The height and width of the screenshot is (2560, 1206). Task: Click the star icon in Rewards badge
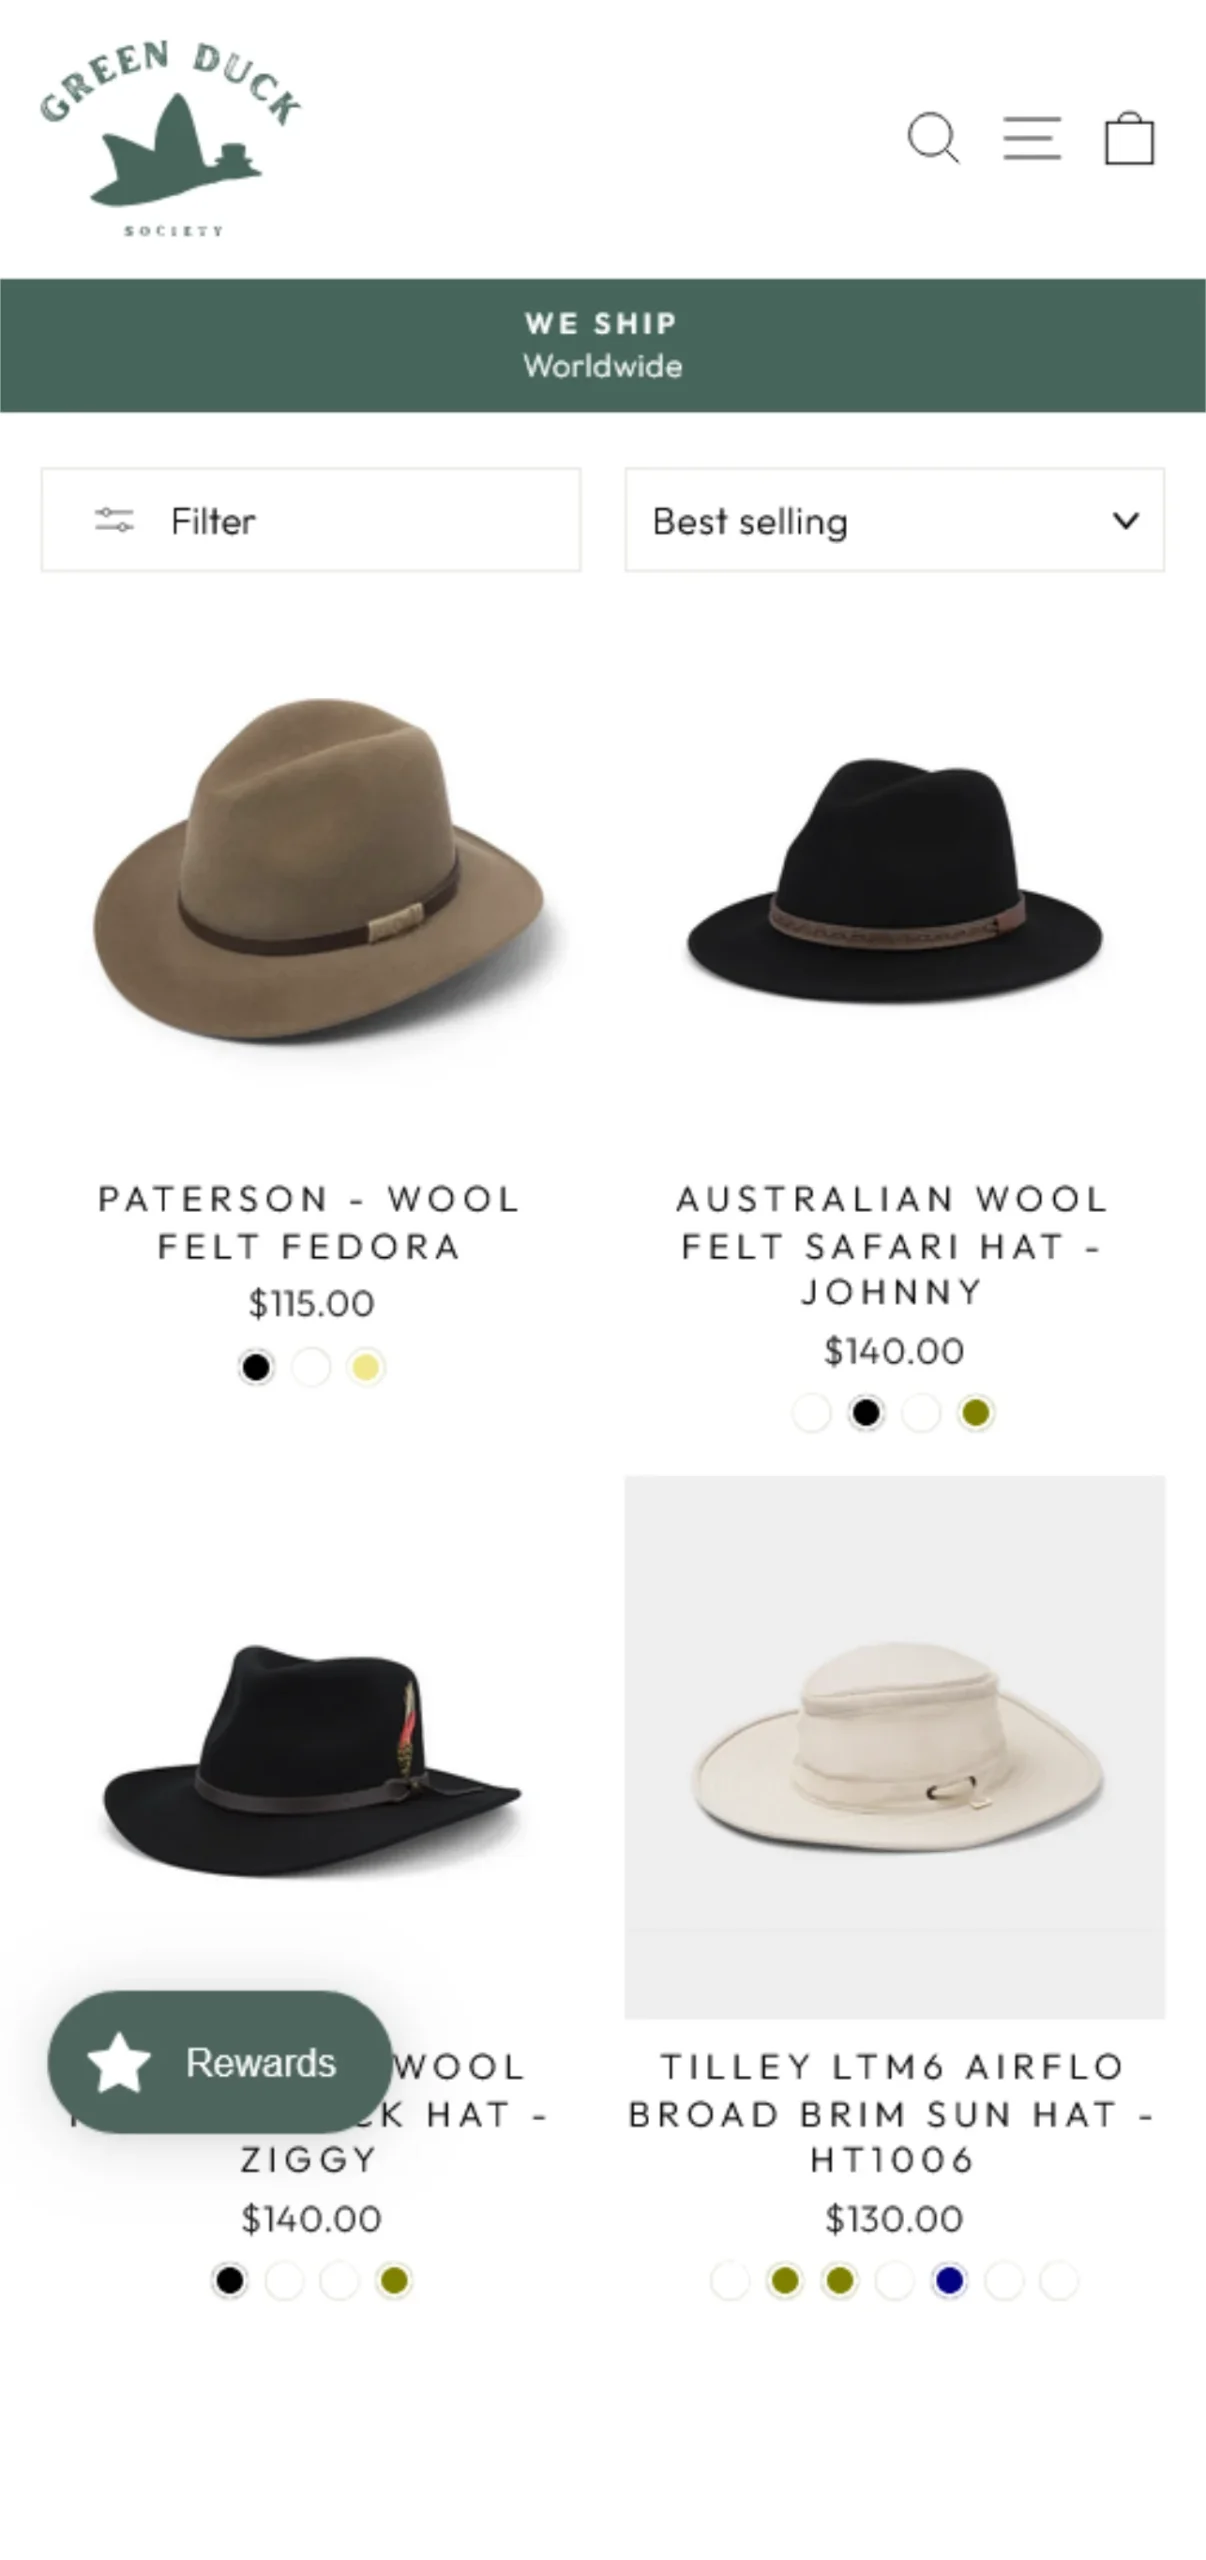[119, 2061]
